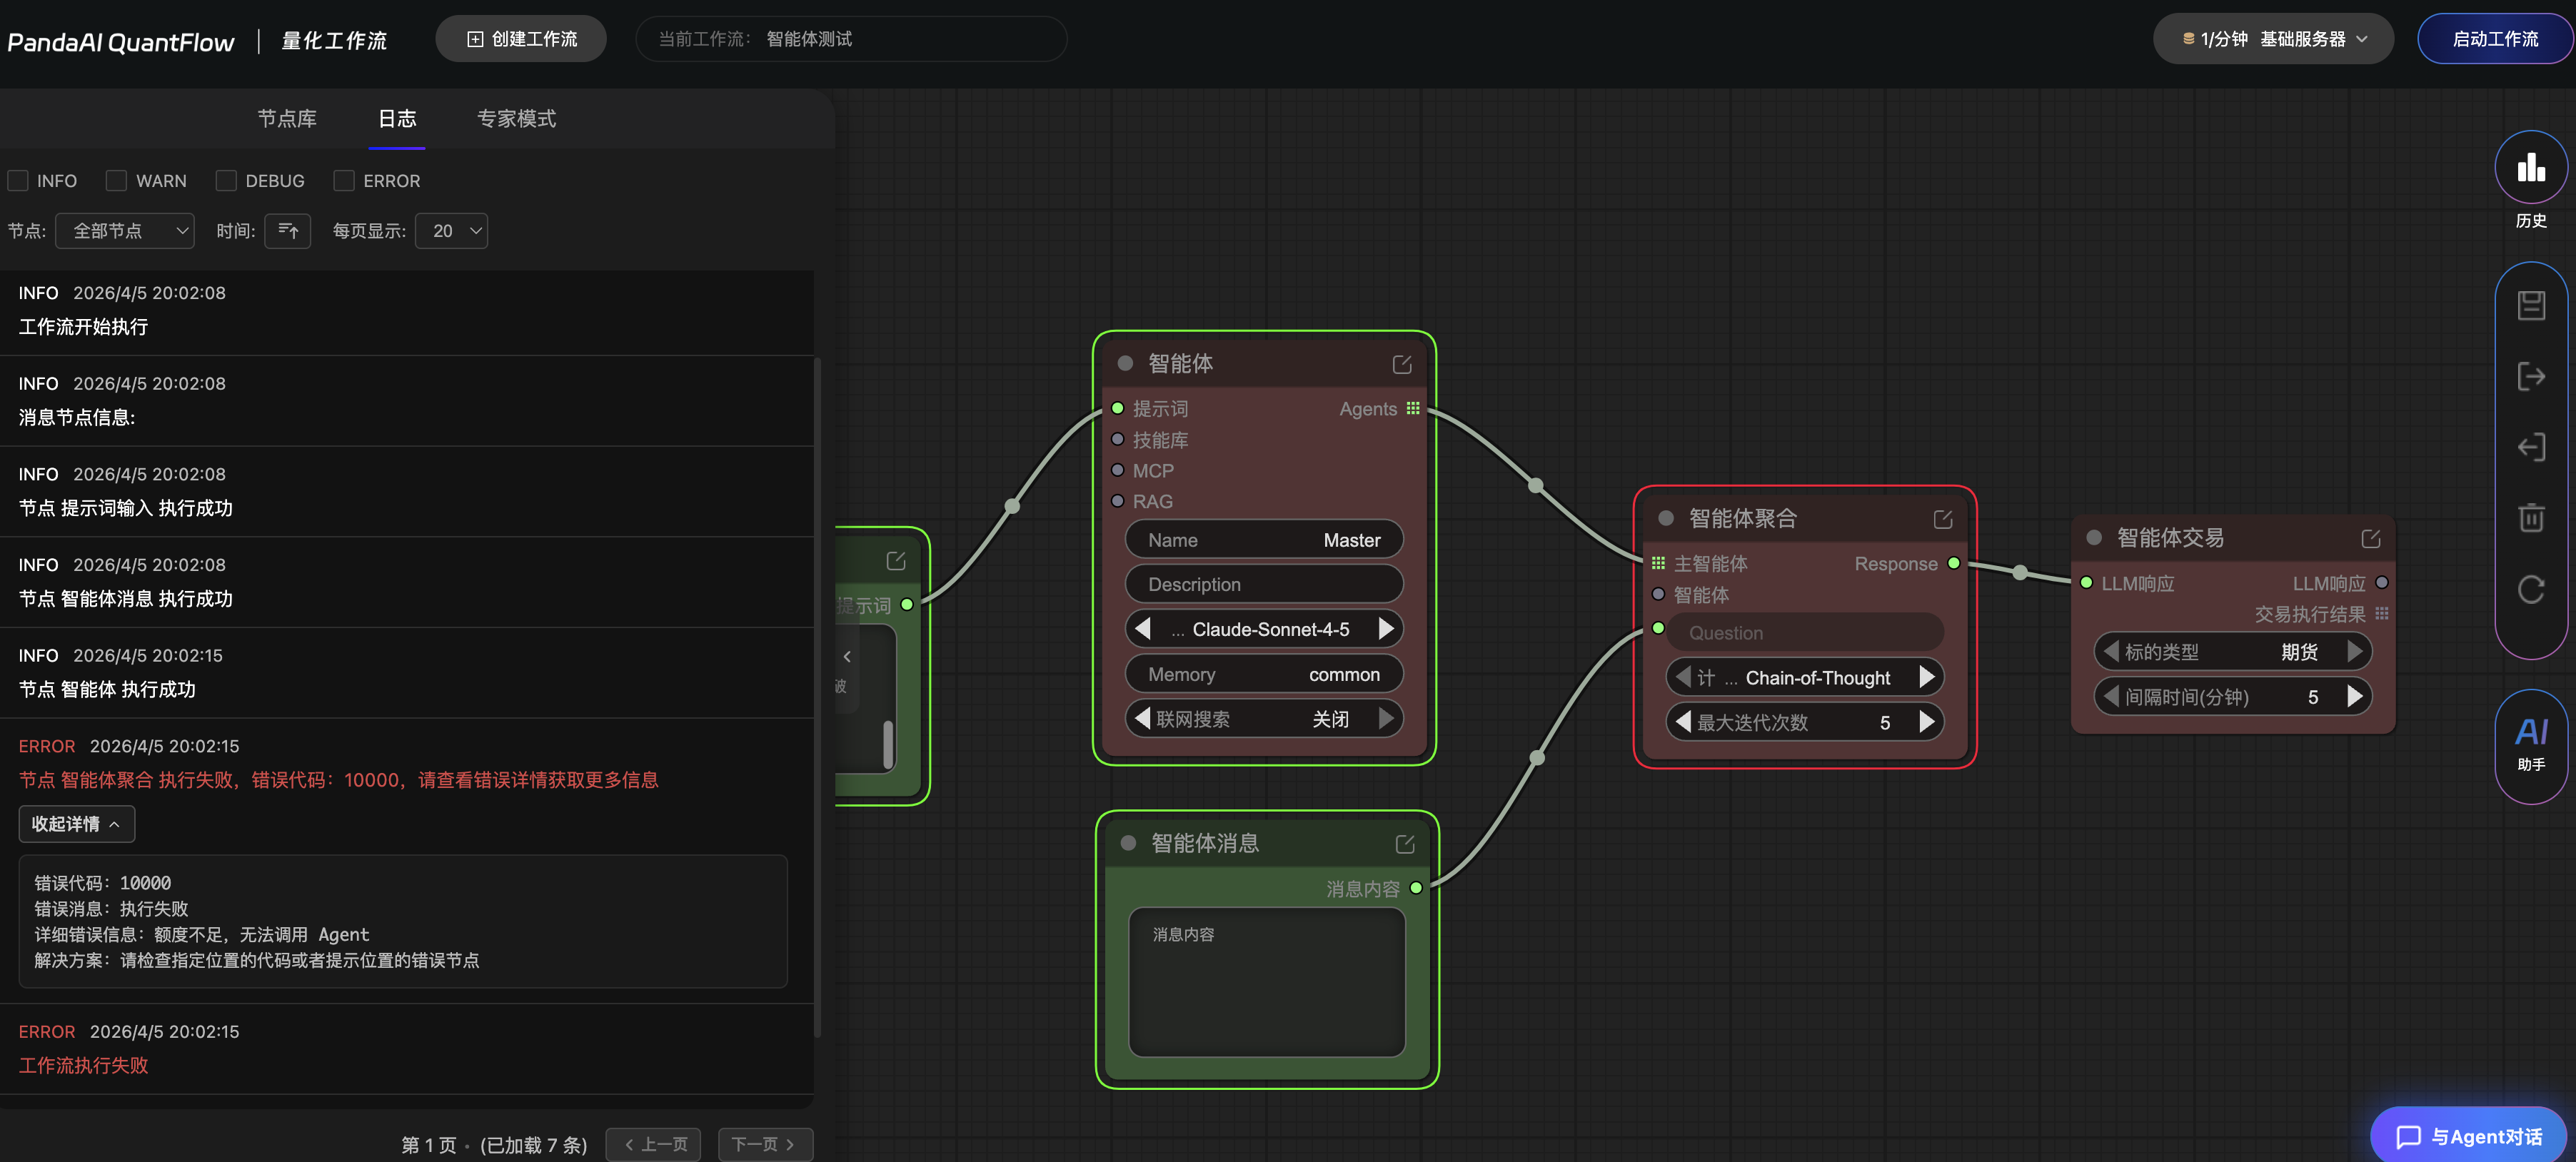Viewport: 2576px width, 1162px height.
Task: Switch to the 专家模式 tab
Action: tap(516, 119)
